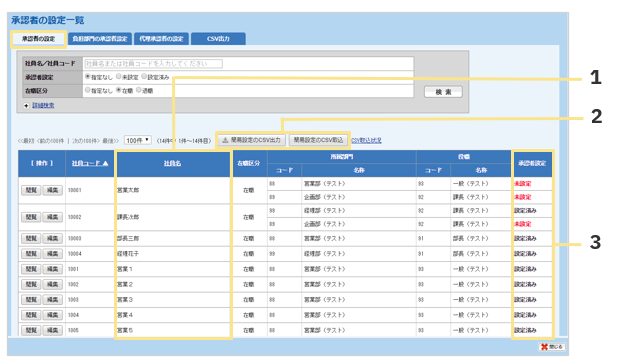The height and width of the screenshot is (364, 619).
Task: Click employee name 部長三郎
Action: (128, 238)
